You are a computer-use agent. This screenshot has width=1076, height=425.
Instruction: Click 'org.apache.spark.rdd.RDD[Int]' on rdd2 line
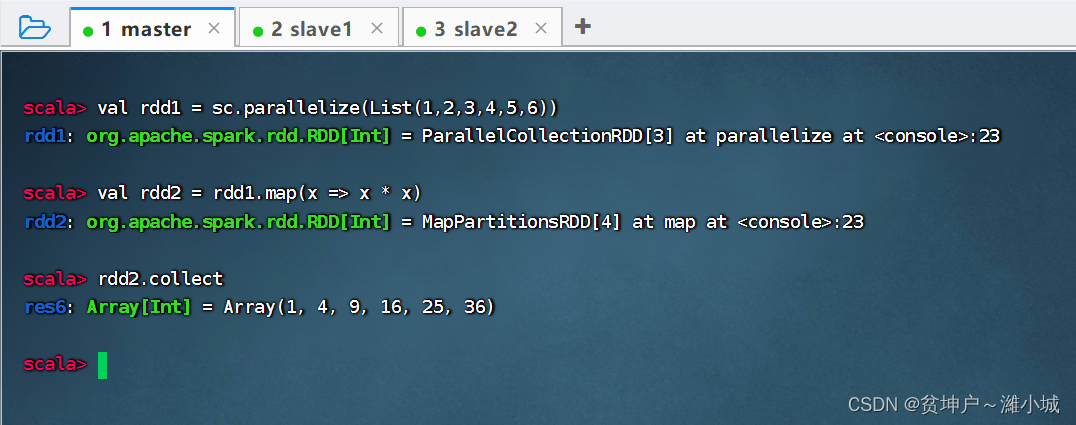(x=238, y=222)
